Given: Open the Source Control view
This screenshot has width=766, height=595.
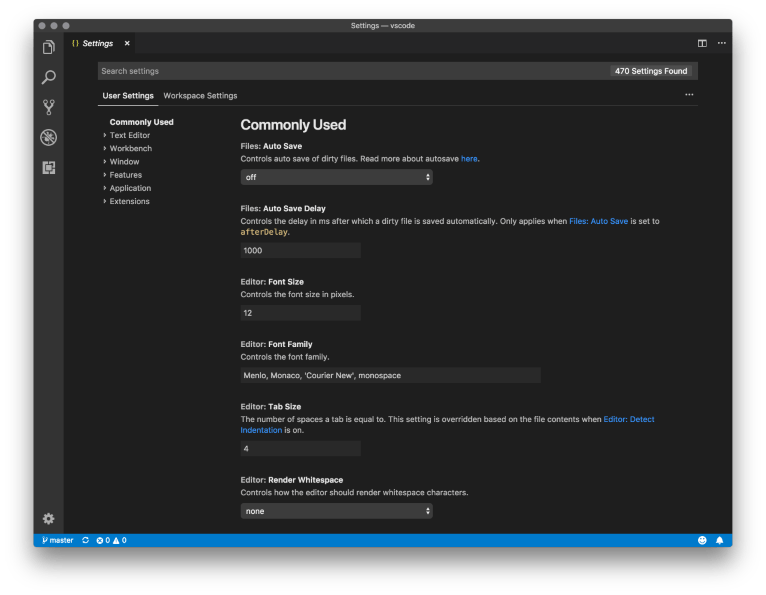Looking at the screenshot, I should coord(48,107).
